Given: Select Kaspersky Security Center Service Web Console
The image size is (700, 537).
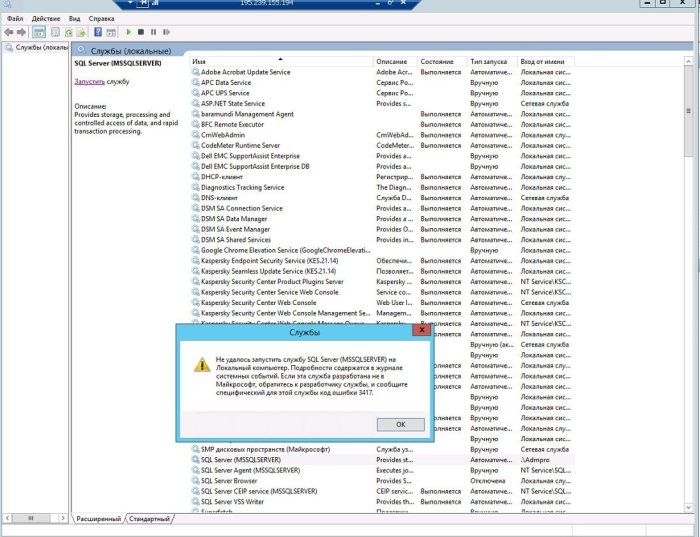Looking at the screenshot, I should (382, 292).
